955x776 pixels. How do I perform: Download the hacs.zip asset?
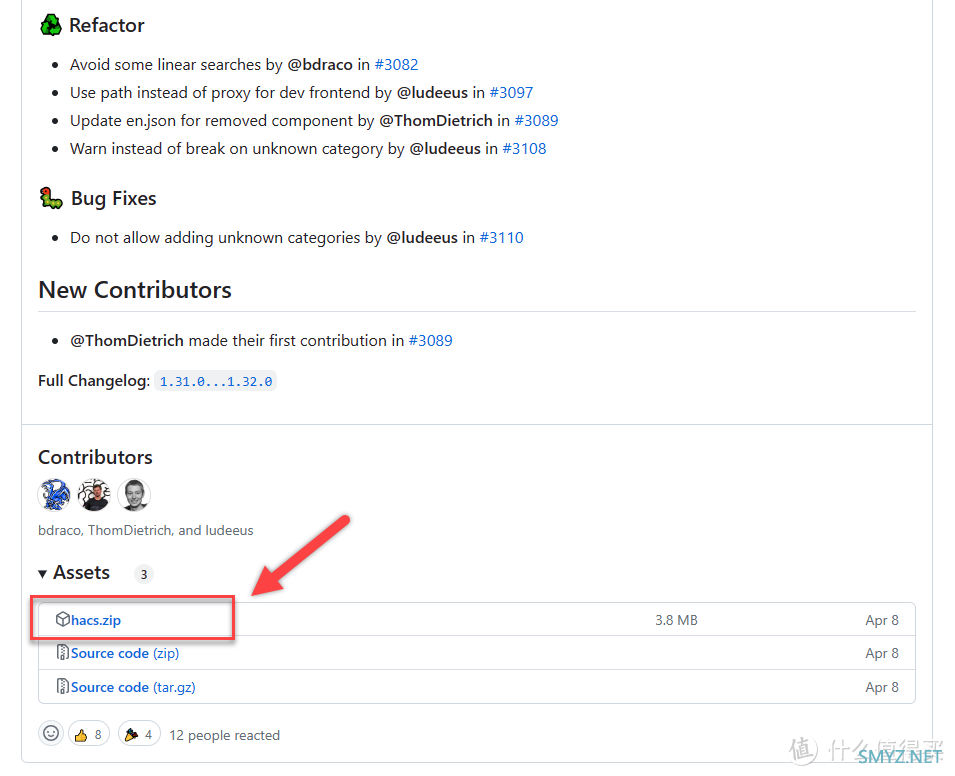[96, 620]
